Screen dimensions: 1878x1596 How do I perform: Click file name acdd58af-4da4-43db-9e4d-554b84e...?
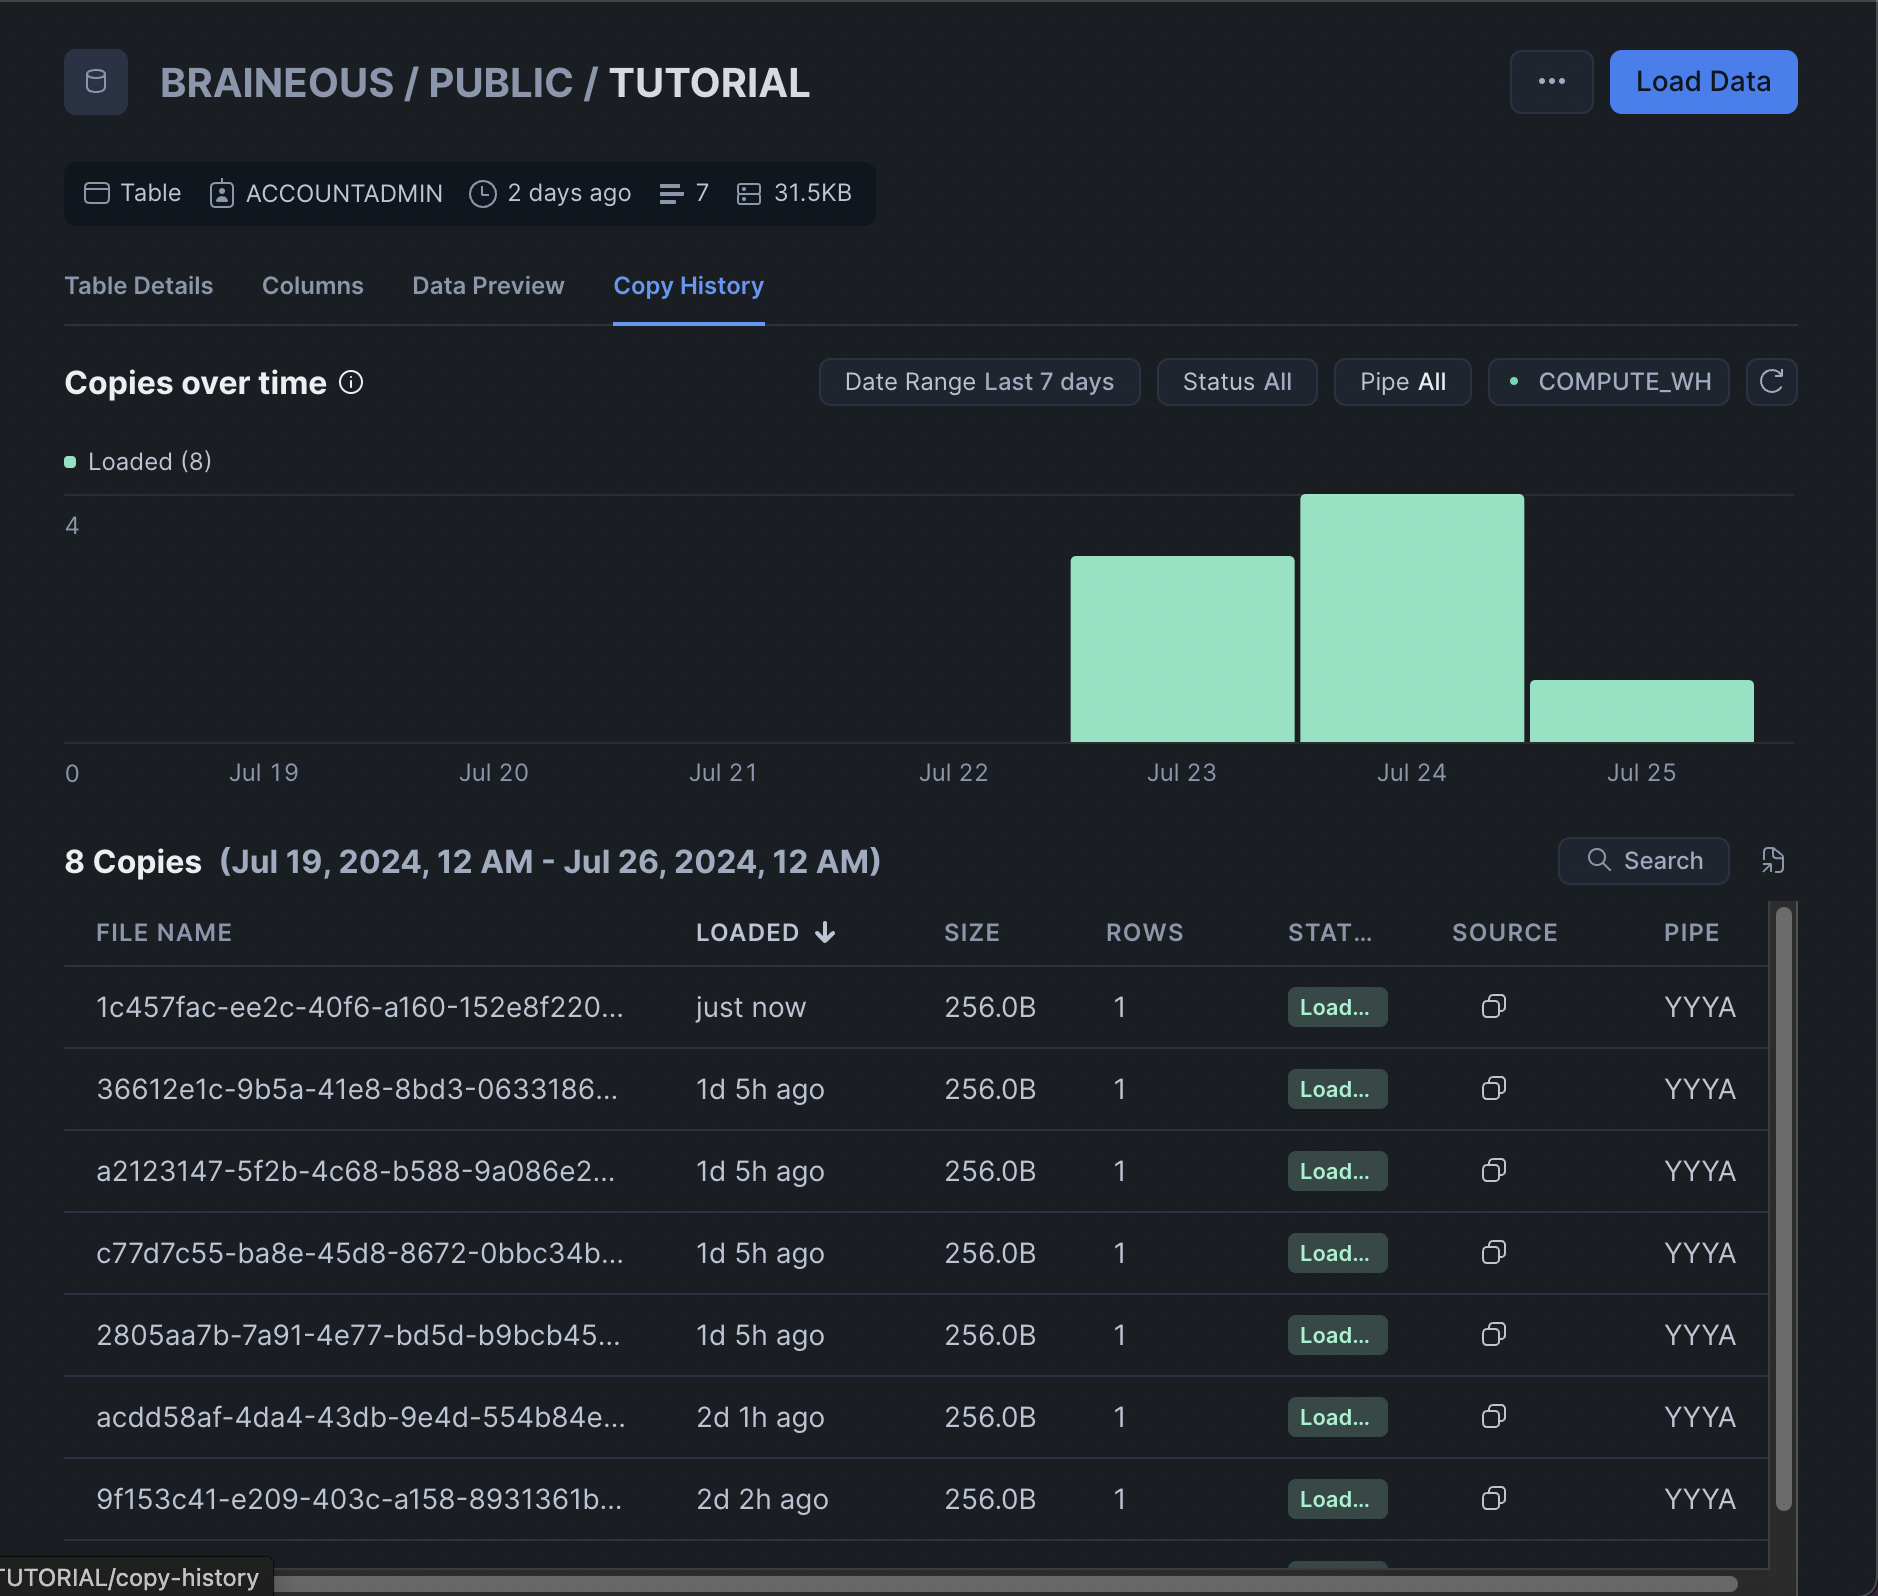(x=361, y=1417)
